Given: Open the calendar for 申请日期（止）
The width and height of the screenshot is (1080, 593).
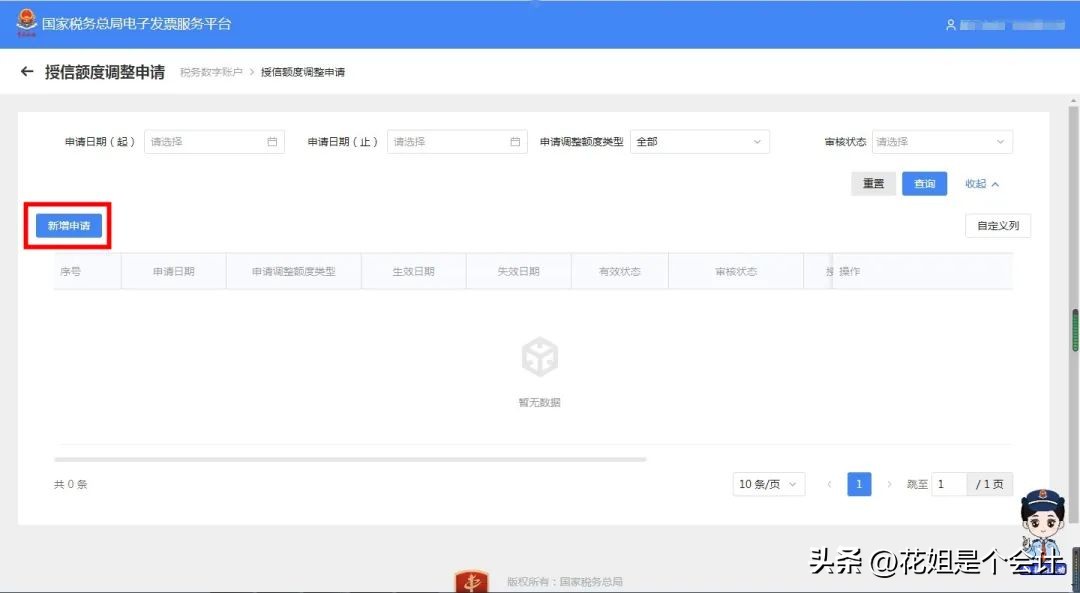Looking at the screenshot, I should 517,141.
